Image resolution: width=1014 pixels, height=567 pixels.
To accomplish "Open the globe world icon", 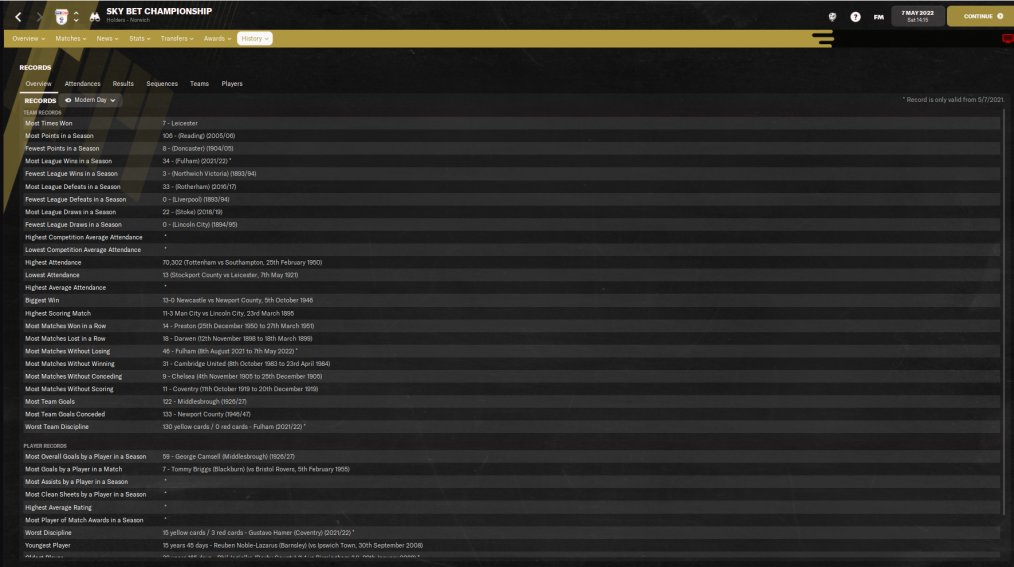I will tap(832, 17).
